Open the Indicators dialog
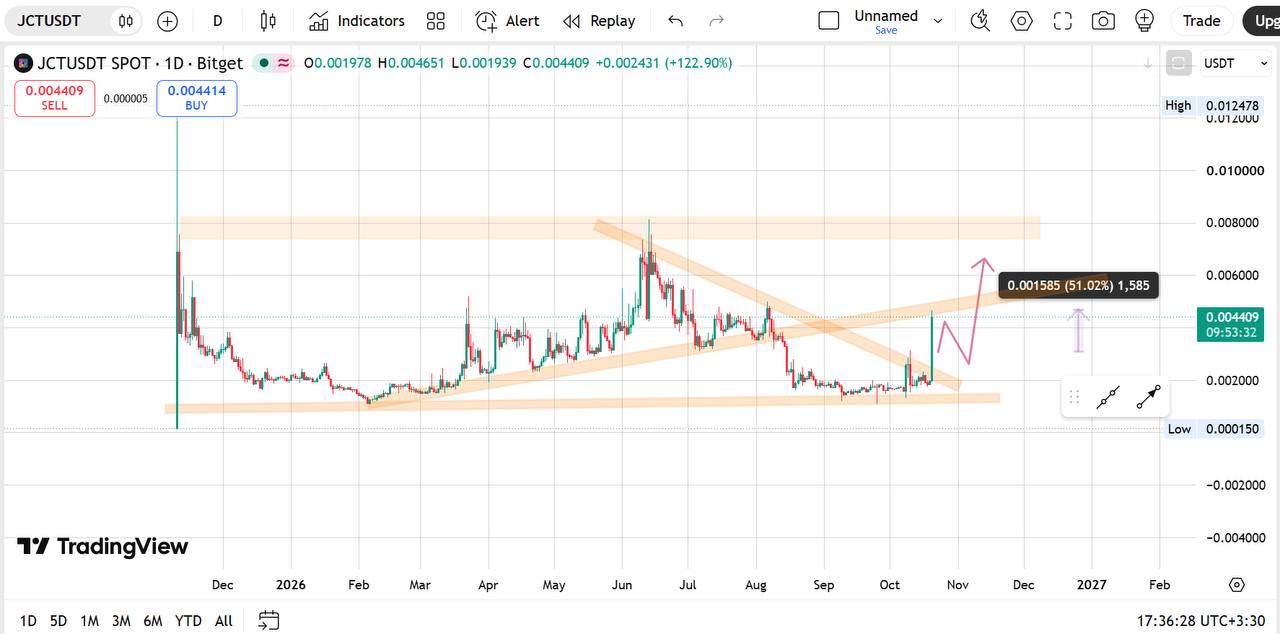 pos(357,20)
